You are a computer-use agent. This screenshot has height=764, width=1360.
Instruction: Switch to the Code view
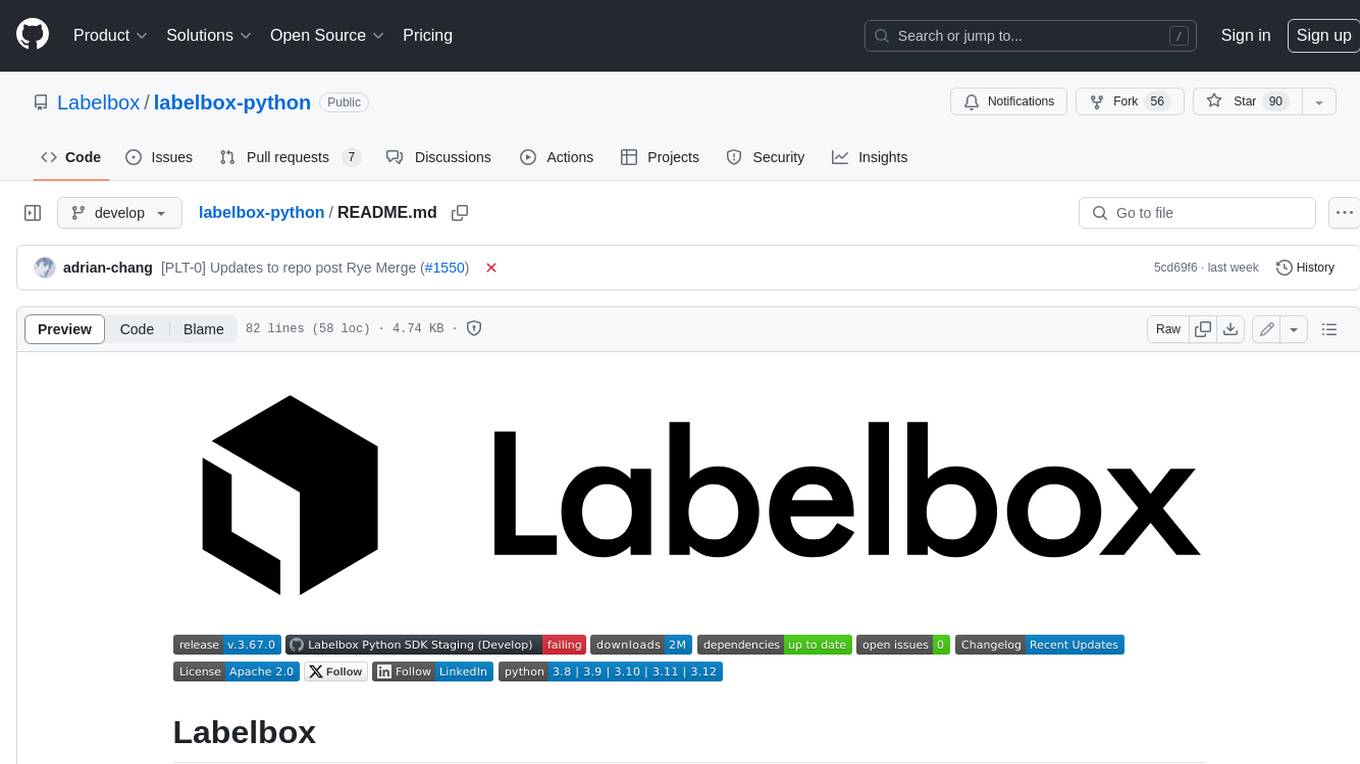click(x=137, y=329)
